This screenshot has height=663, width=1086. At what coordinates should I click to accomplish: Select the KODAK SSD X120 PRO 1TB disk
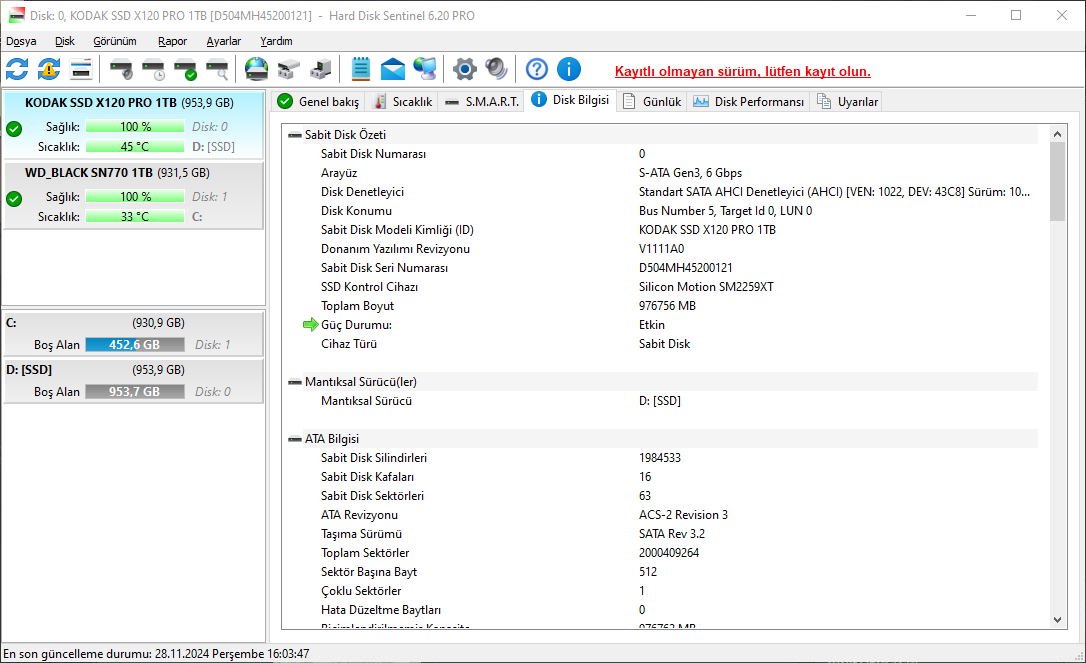133,125
